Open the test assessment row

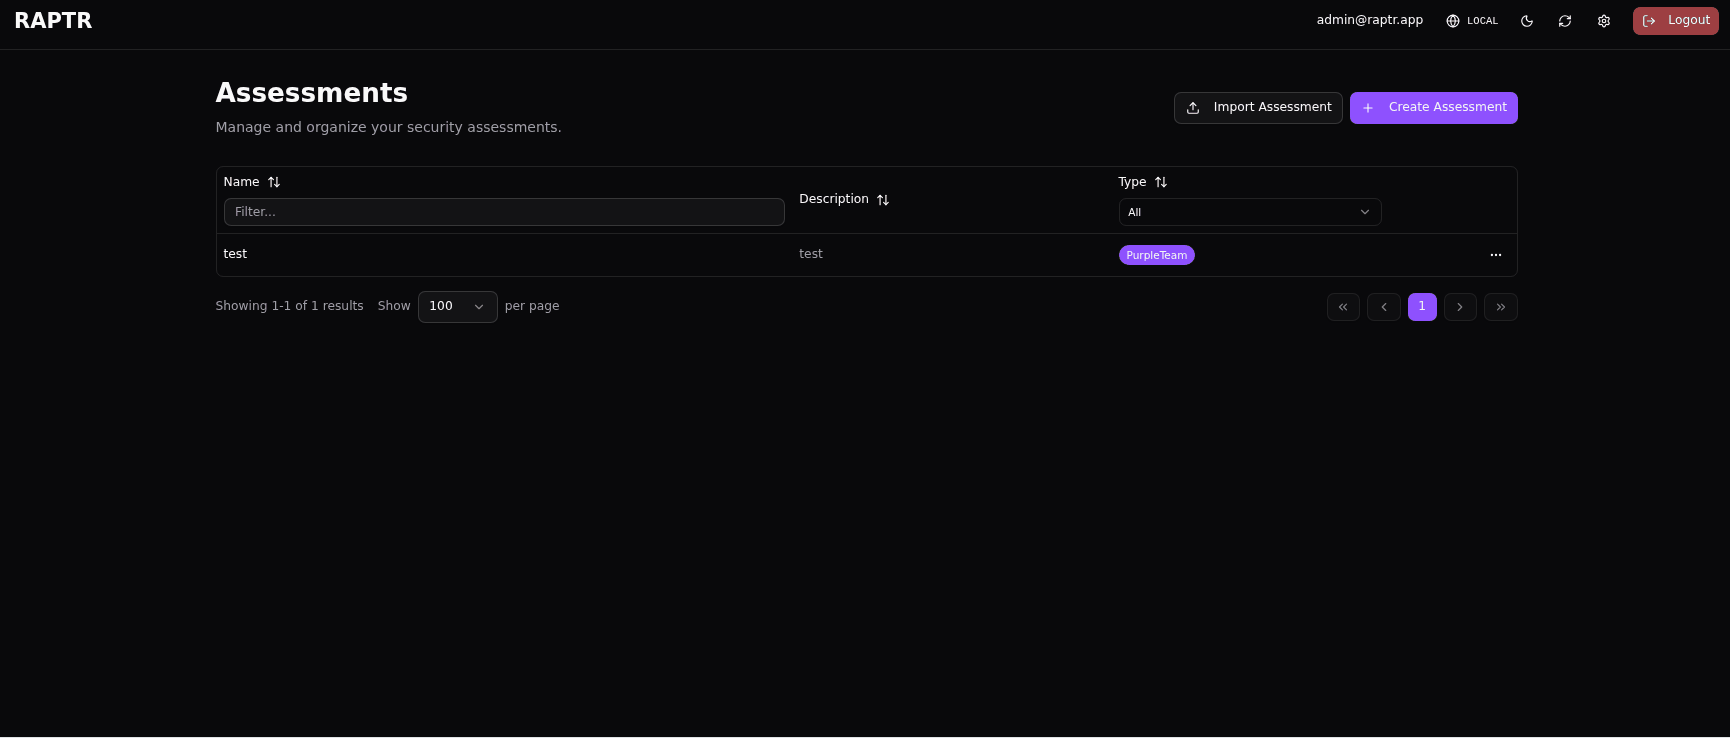tap(235, 254)
